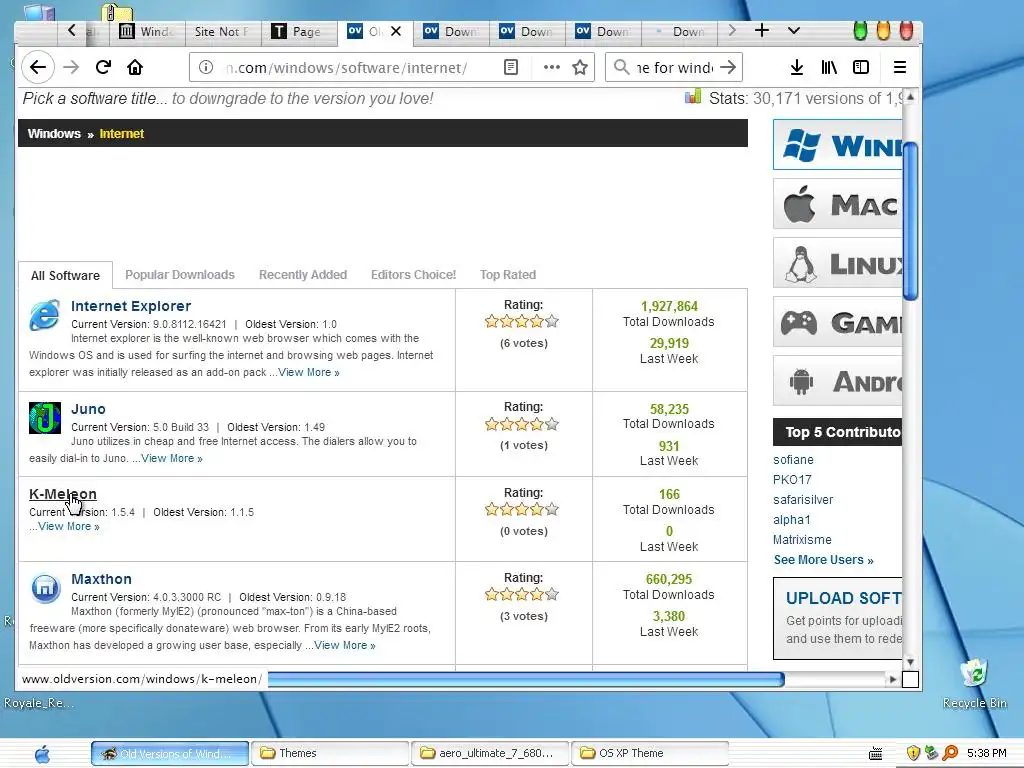Show site information icon in address bar
The image size is (1024, 768).
click(x=206, y=67)
